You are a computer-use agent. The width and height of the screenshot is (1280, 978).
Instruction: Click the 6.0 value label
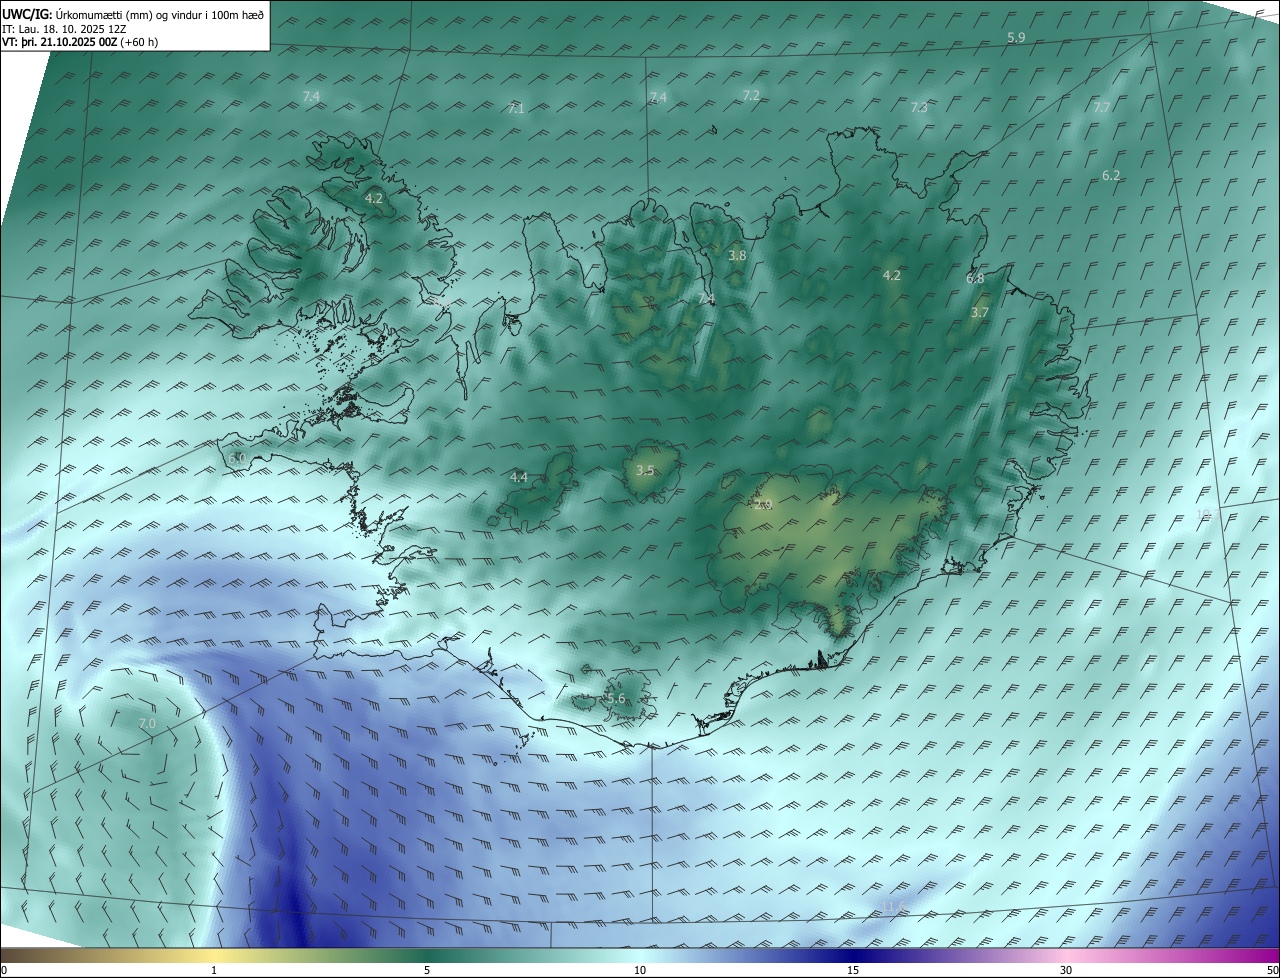click(237, 458)
